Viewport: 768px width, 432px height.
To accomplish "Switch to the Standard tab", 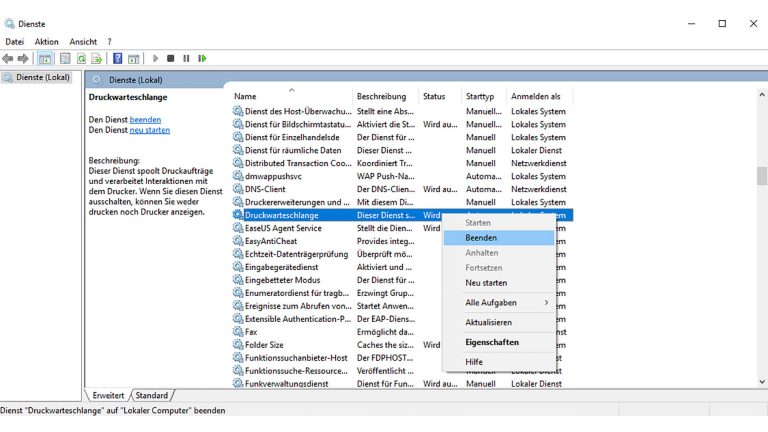I will pos(151,395).
